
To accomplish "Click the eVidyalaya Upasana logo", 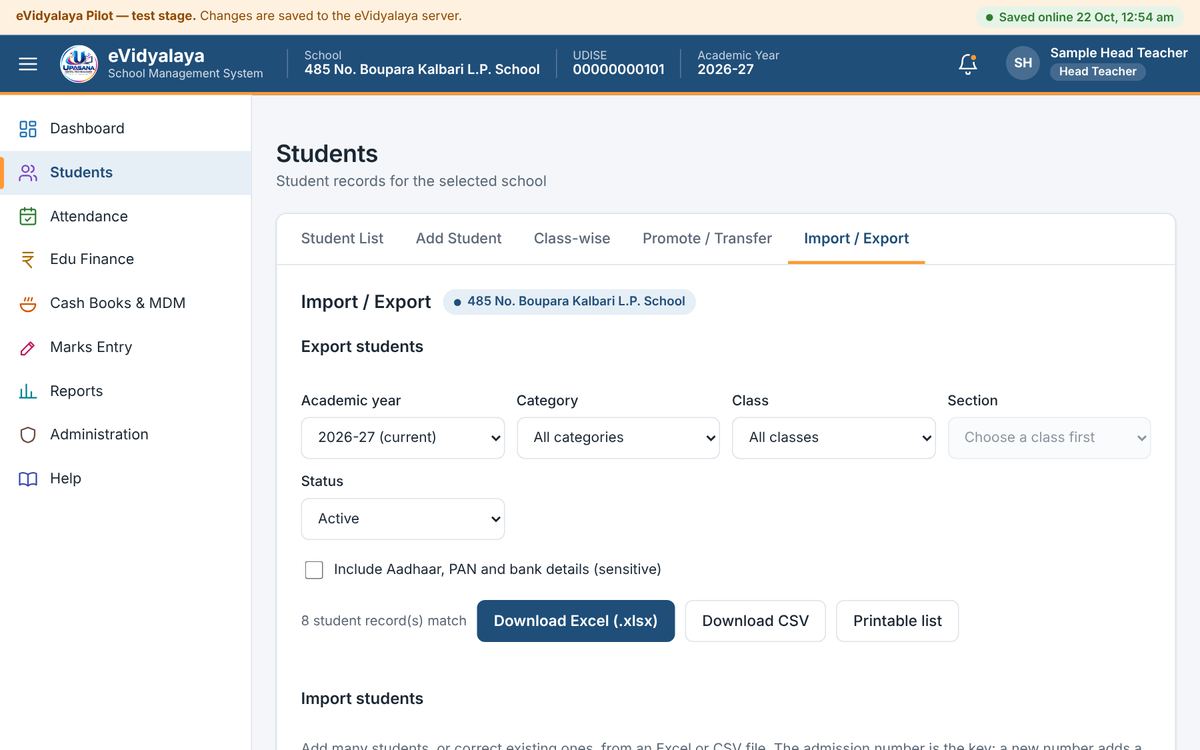I will click(x=79, y=64).
